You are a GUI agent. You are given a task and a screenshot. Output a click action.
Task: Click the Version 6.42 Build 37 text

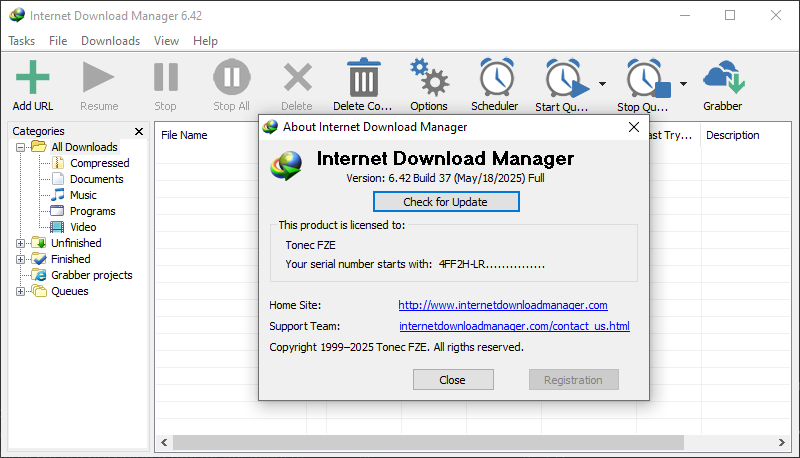coord(445,178)
